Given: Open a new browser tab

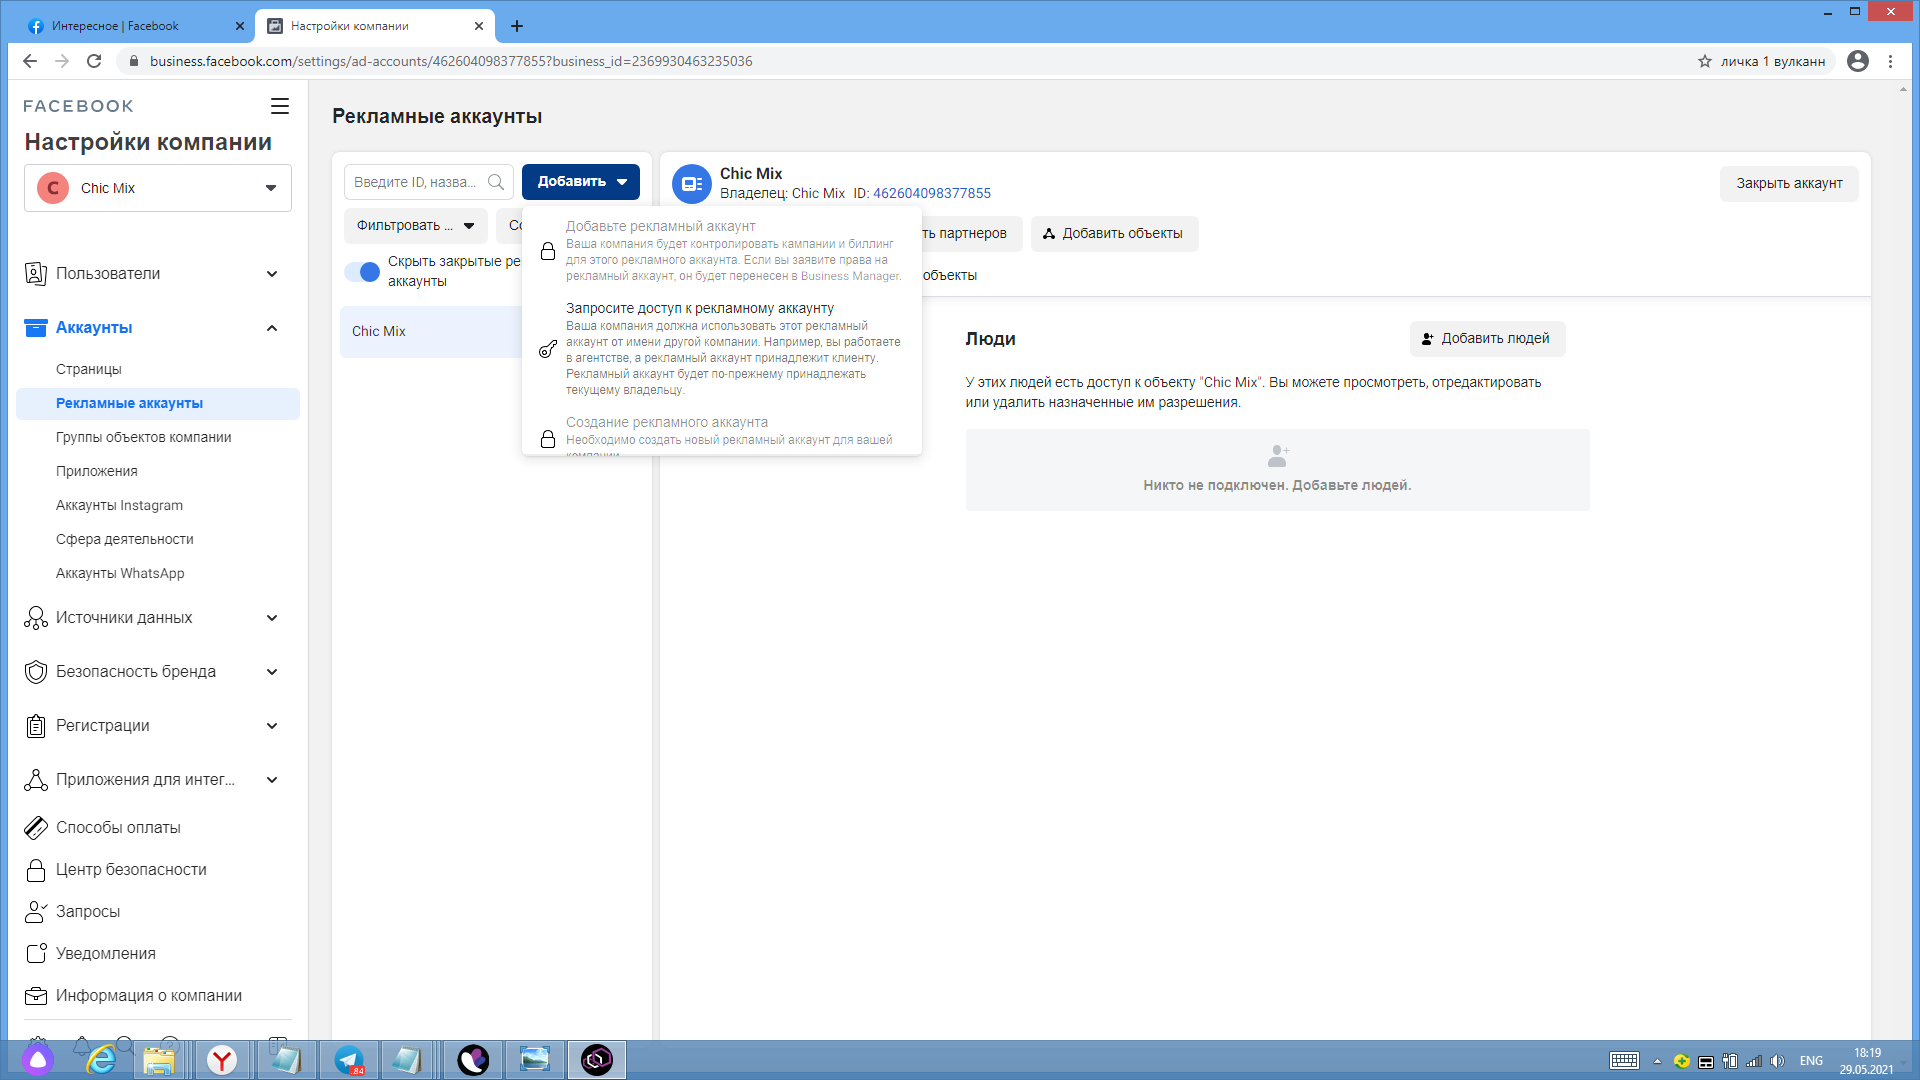Looking at the screenshot, I should [x=517, y=26].
